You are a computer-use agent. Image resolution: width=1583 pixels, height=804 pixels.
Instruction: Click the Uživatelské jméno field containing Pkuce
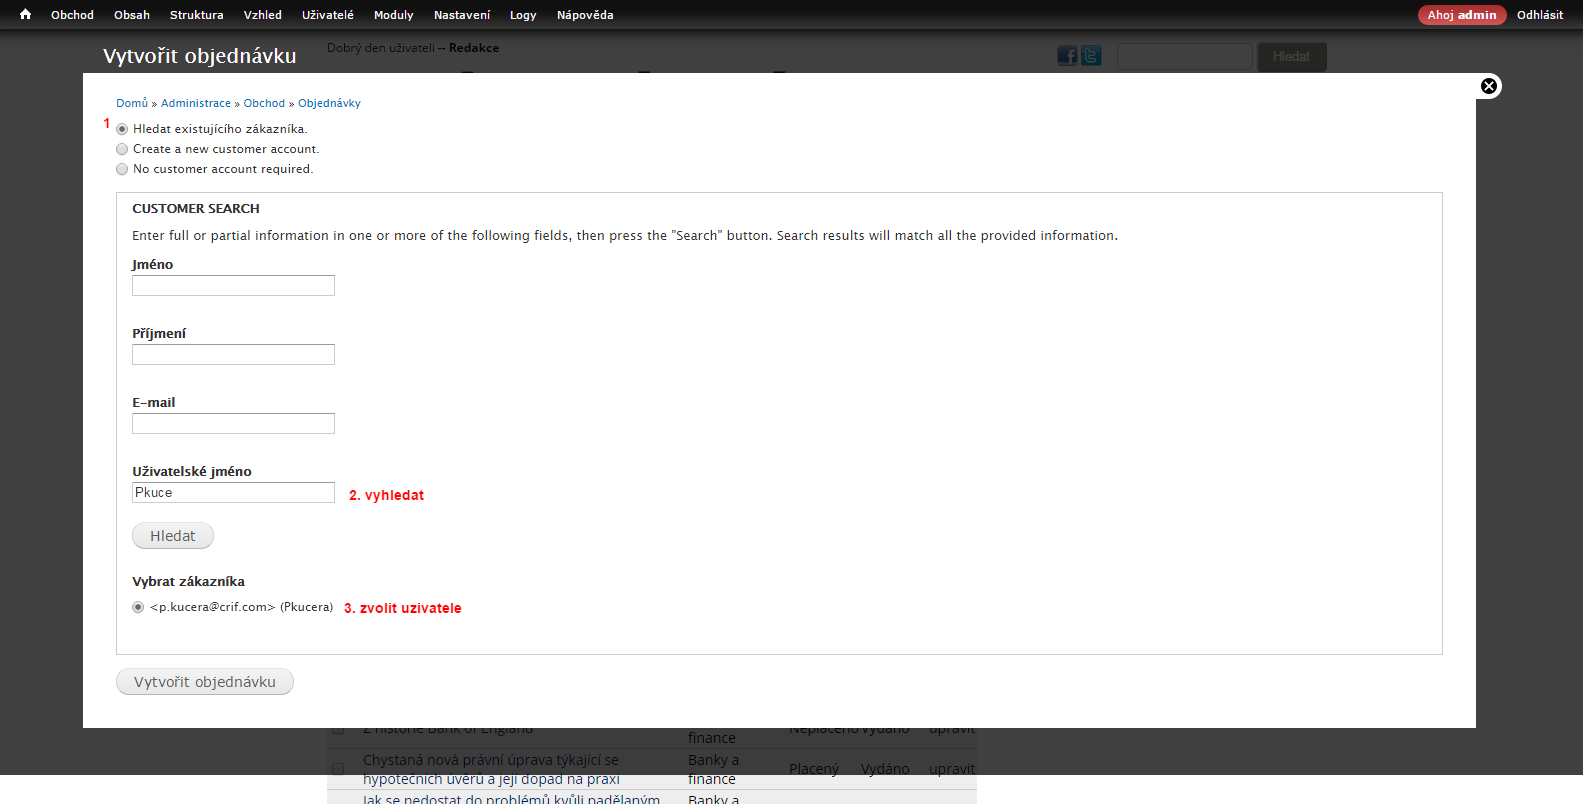pyautogui.click(x=233, y=493)
